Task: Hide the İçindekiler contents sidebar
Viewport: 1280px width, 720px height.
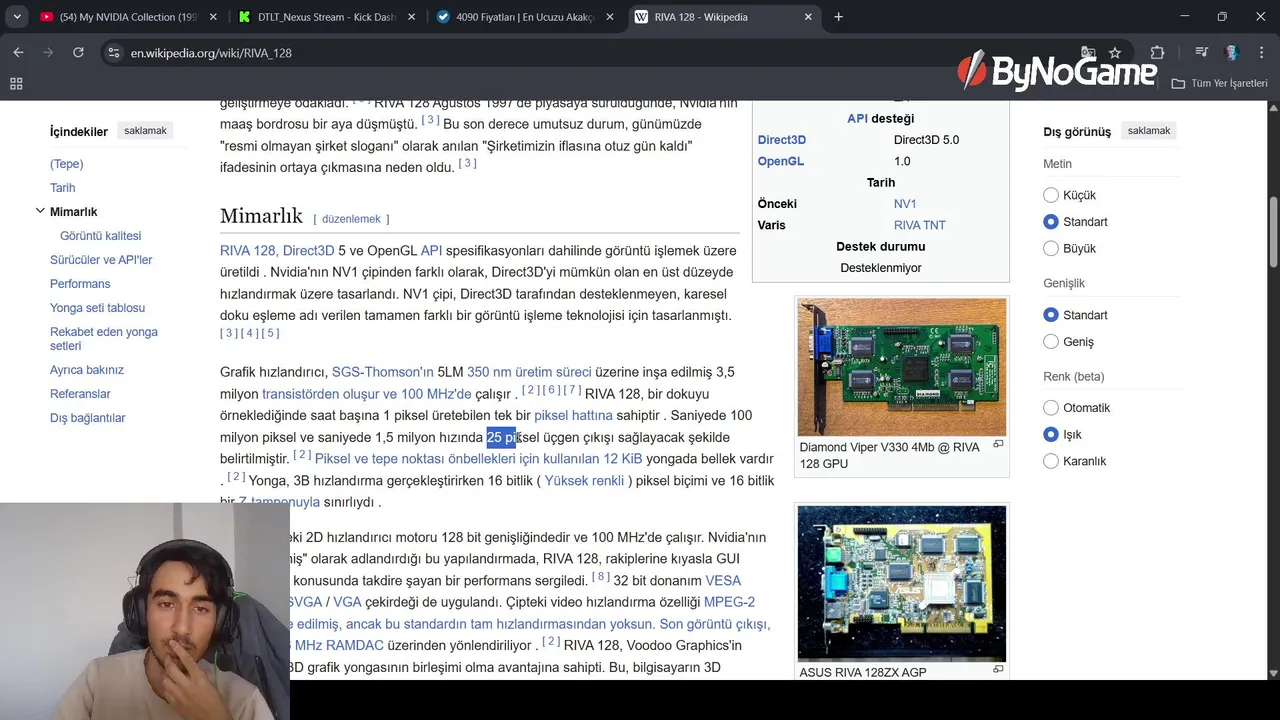Action: click(x=146, y=131)
